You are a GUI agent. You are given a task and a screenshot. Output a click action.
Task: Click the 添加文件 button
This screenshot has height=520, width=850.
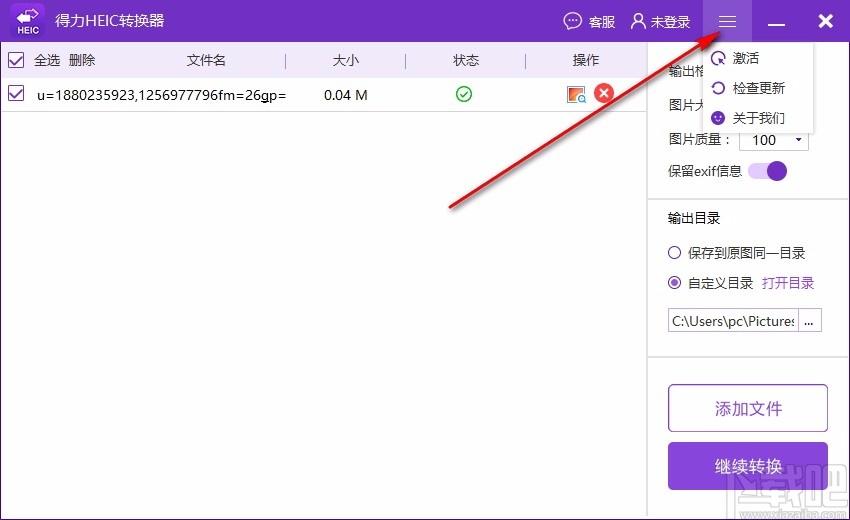[x=748, y=408]
